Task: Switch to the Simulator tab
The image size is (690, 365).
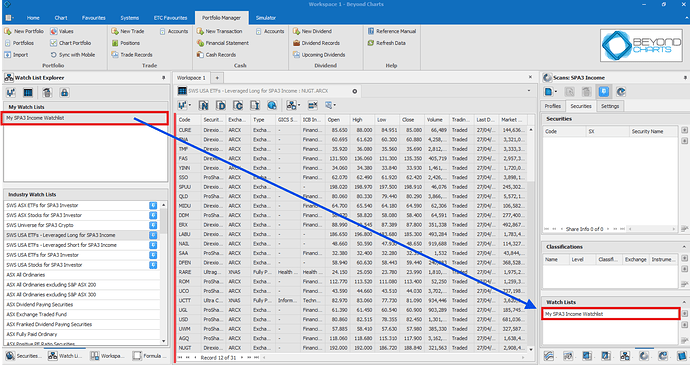Action: 266,18
